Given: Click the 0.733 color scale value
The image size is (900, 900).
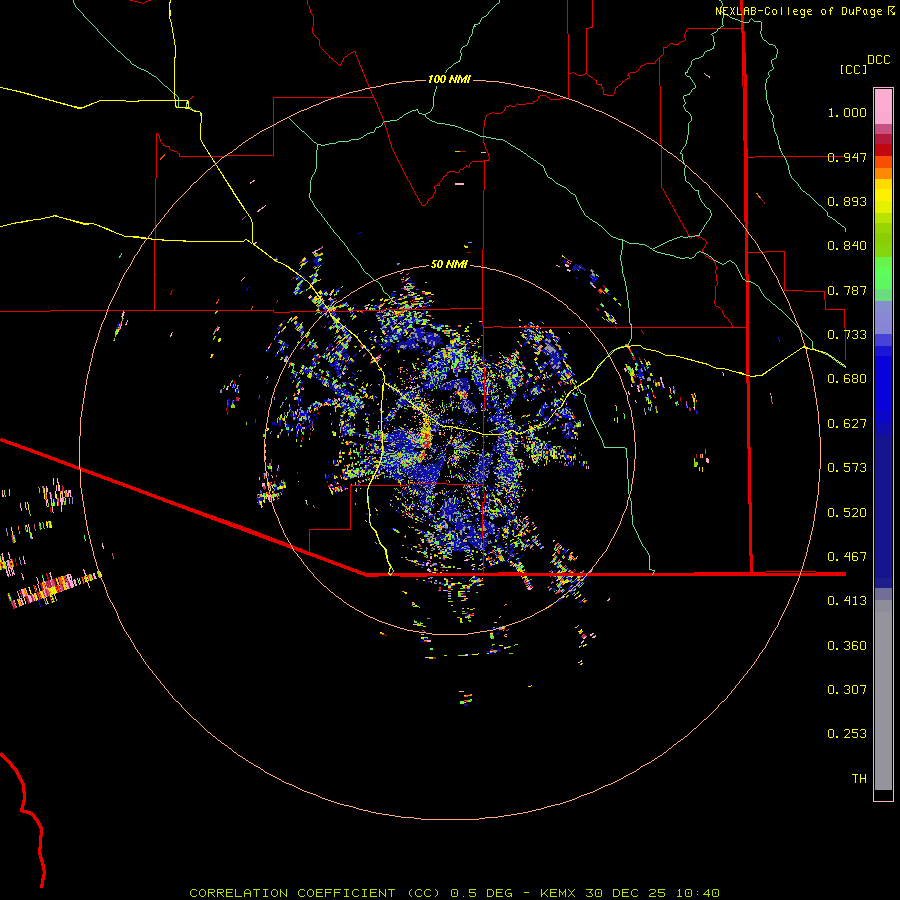Looking at the screenshot, I should tap(847, 335).
